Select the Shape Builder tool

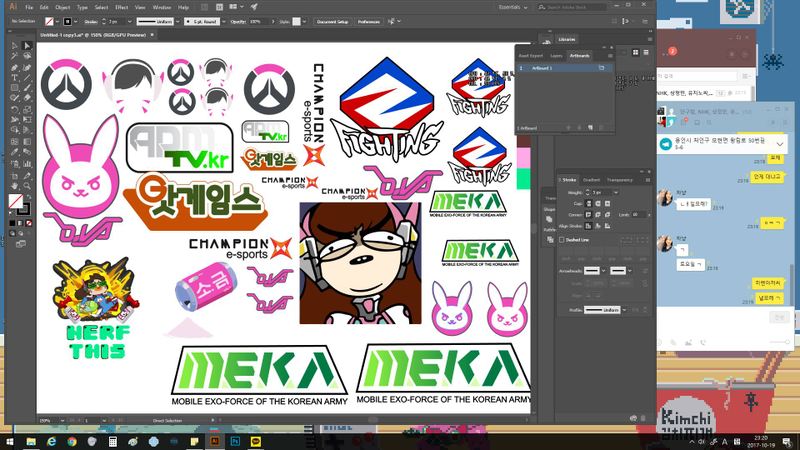pos(14,131)
